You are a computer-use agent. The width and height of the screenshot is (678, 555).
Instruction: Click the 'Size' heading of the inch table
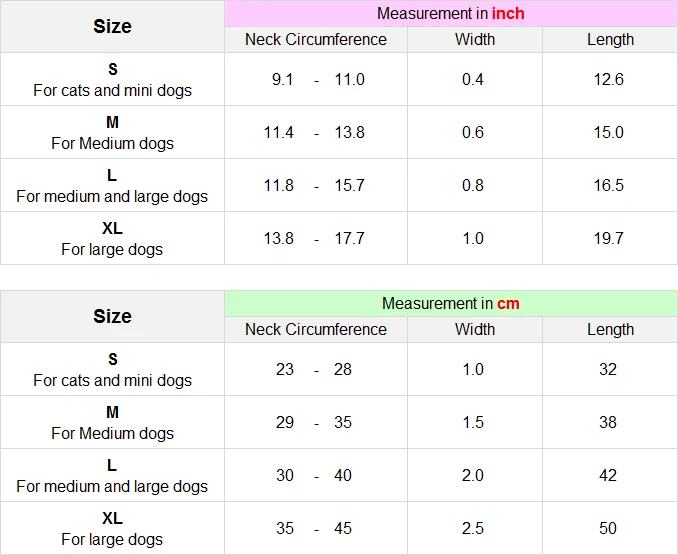point(112,27)
